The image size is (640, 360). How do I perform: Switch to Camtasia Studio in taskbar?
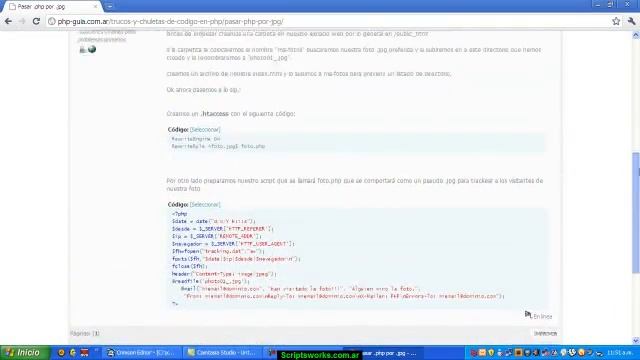tap(221, 353)
